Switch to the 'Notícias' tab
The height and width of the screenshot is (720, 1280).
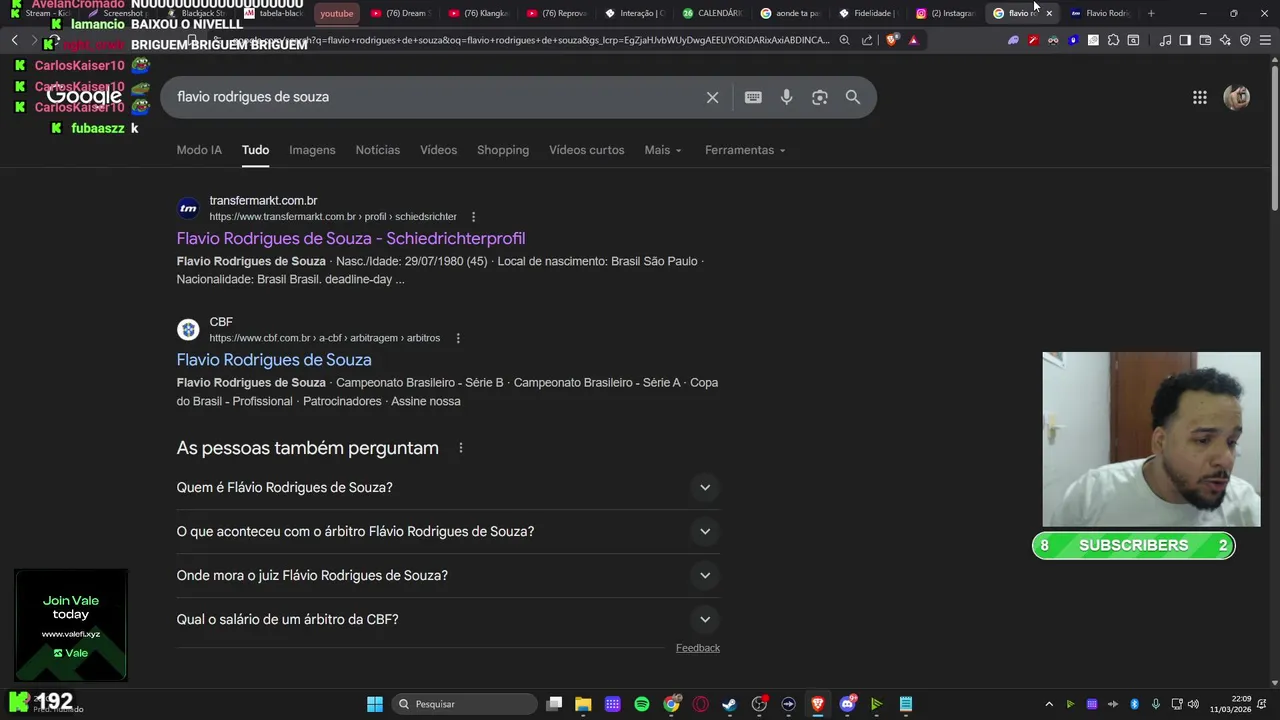point(378,150)
